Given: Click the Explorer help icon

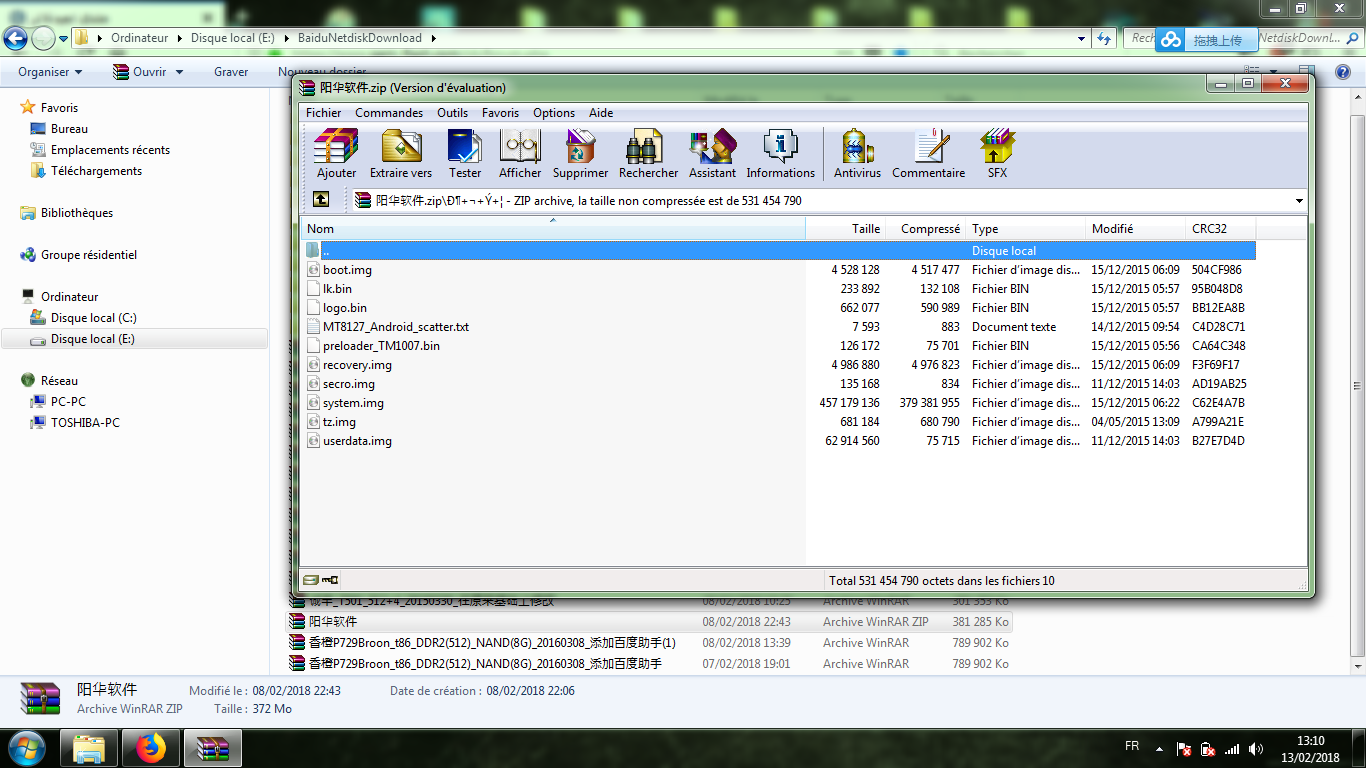Looking at the screenshot, I should (1343, 72).
